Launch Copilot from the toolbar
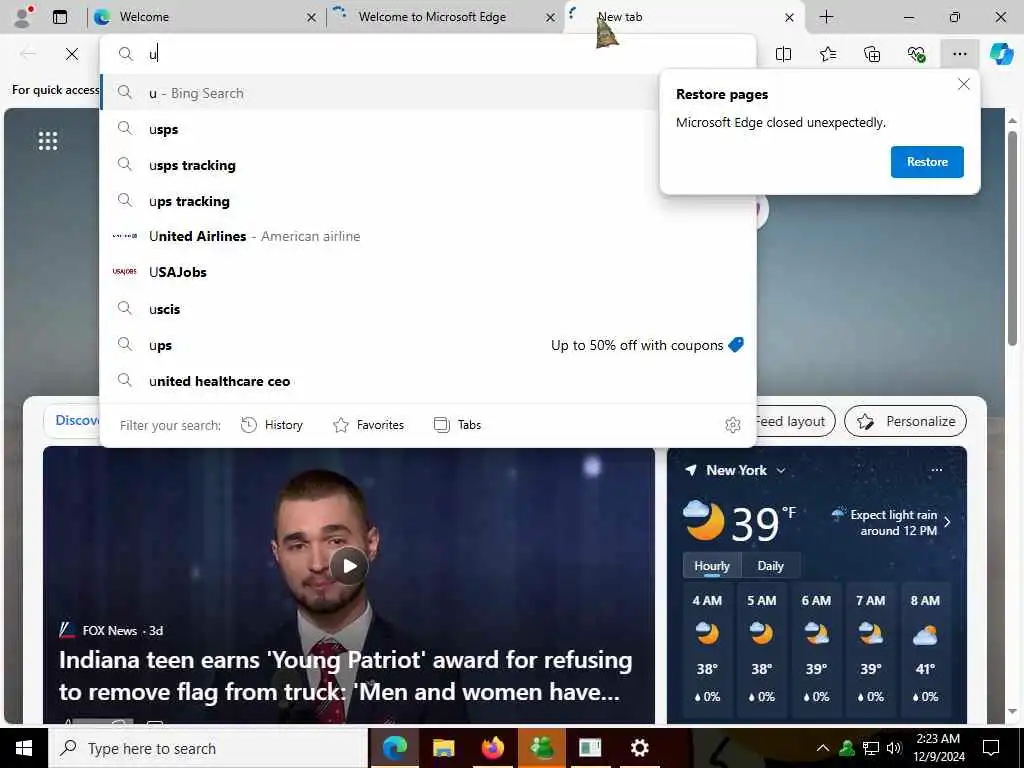The image size is (1024, 768). (1001, 54)
